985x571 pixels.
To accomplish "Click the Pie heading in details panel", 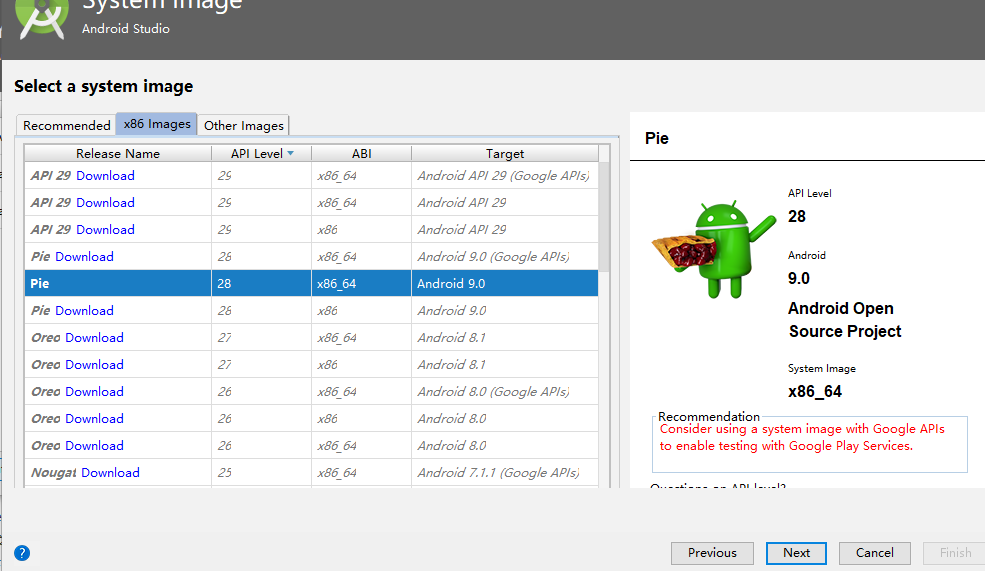I will pyautogui.click(x=656, y=138).
